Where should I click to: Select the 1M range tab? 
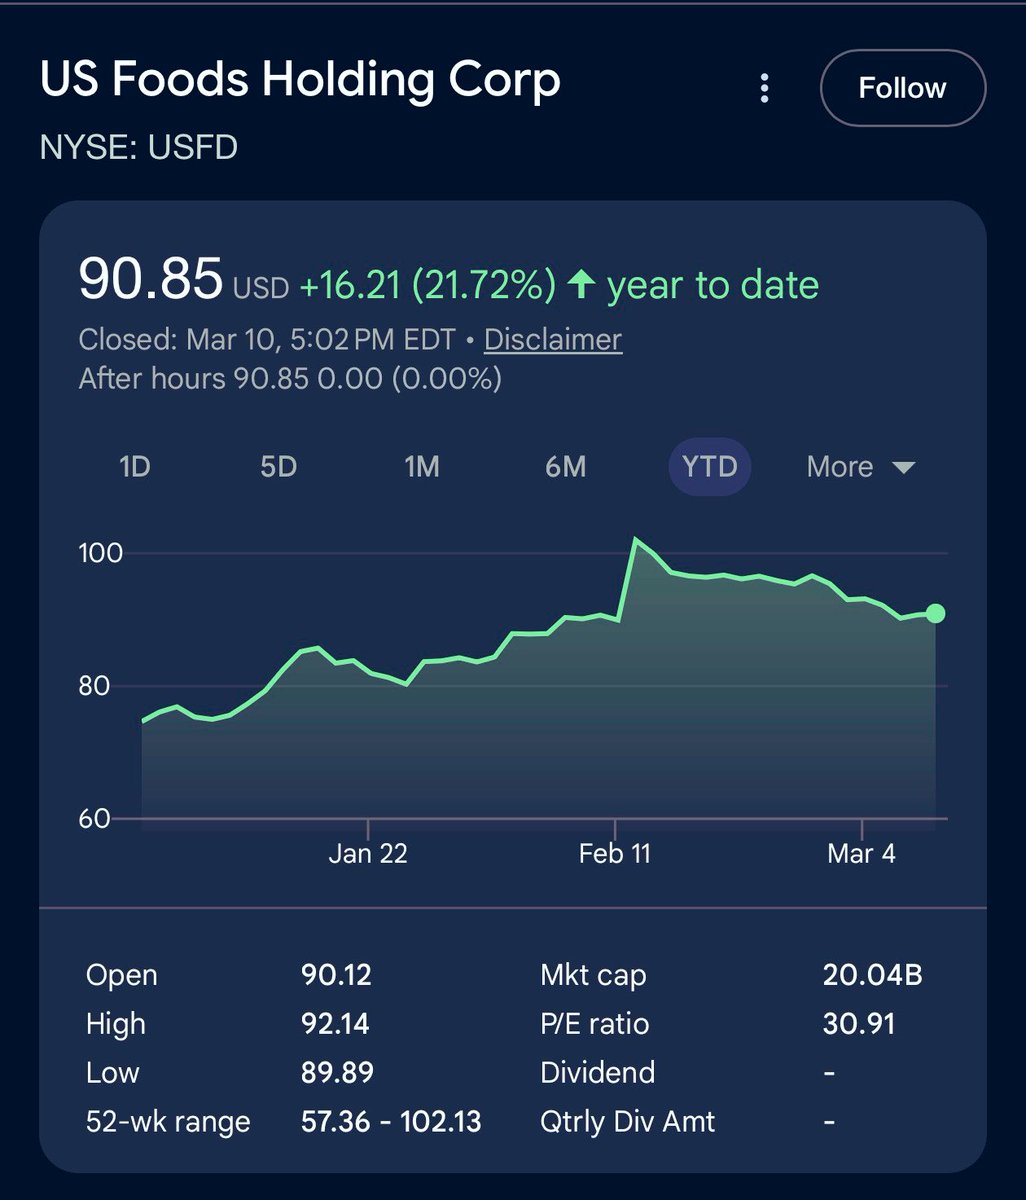tap(422, 467)
